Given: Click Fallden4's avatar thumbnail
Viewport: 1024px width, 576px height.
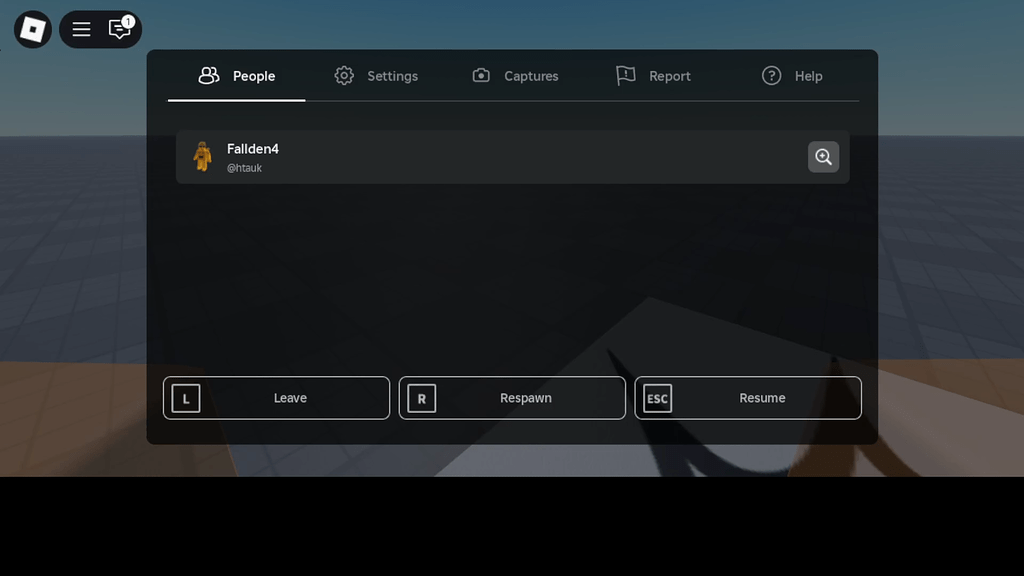Looking at the screenshot, I should 204,157.
